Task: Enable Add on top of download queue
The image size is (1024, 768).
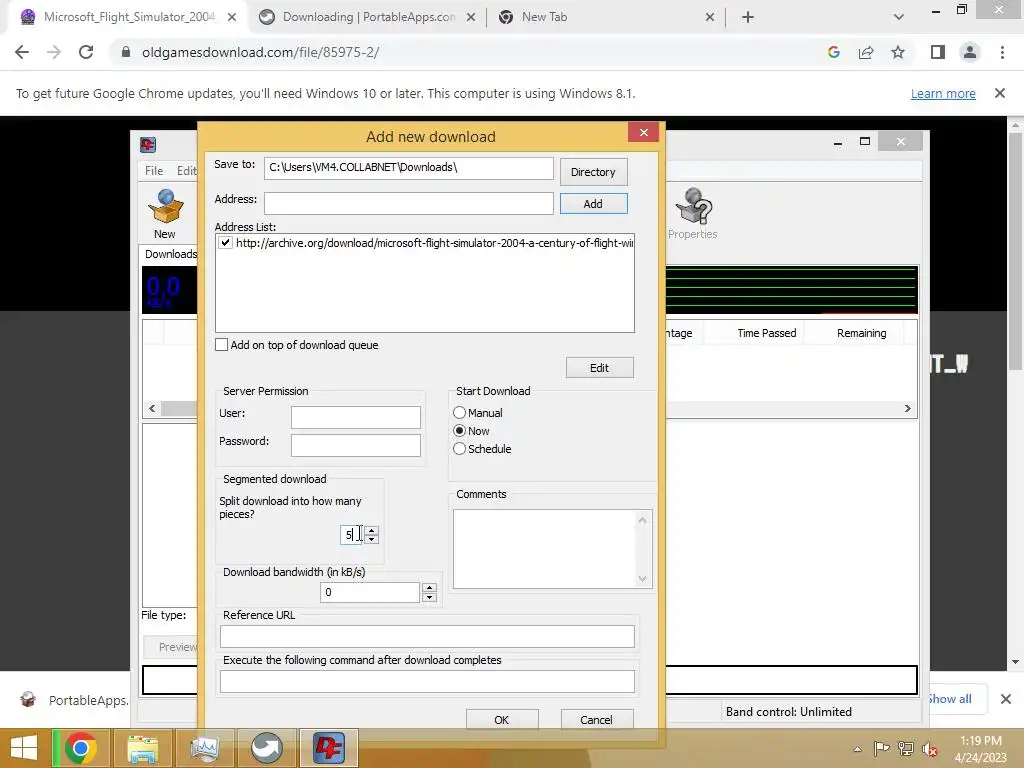Action: 222,345
